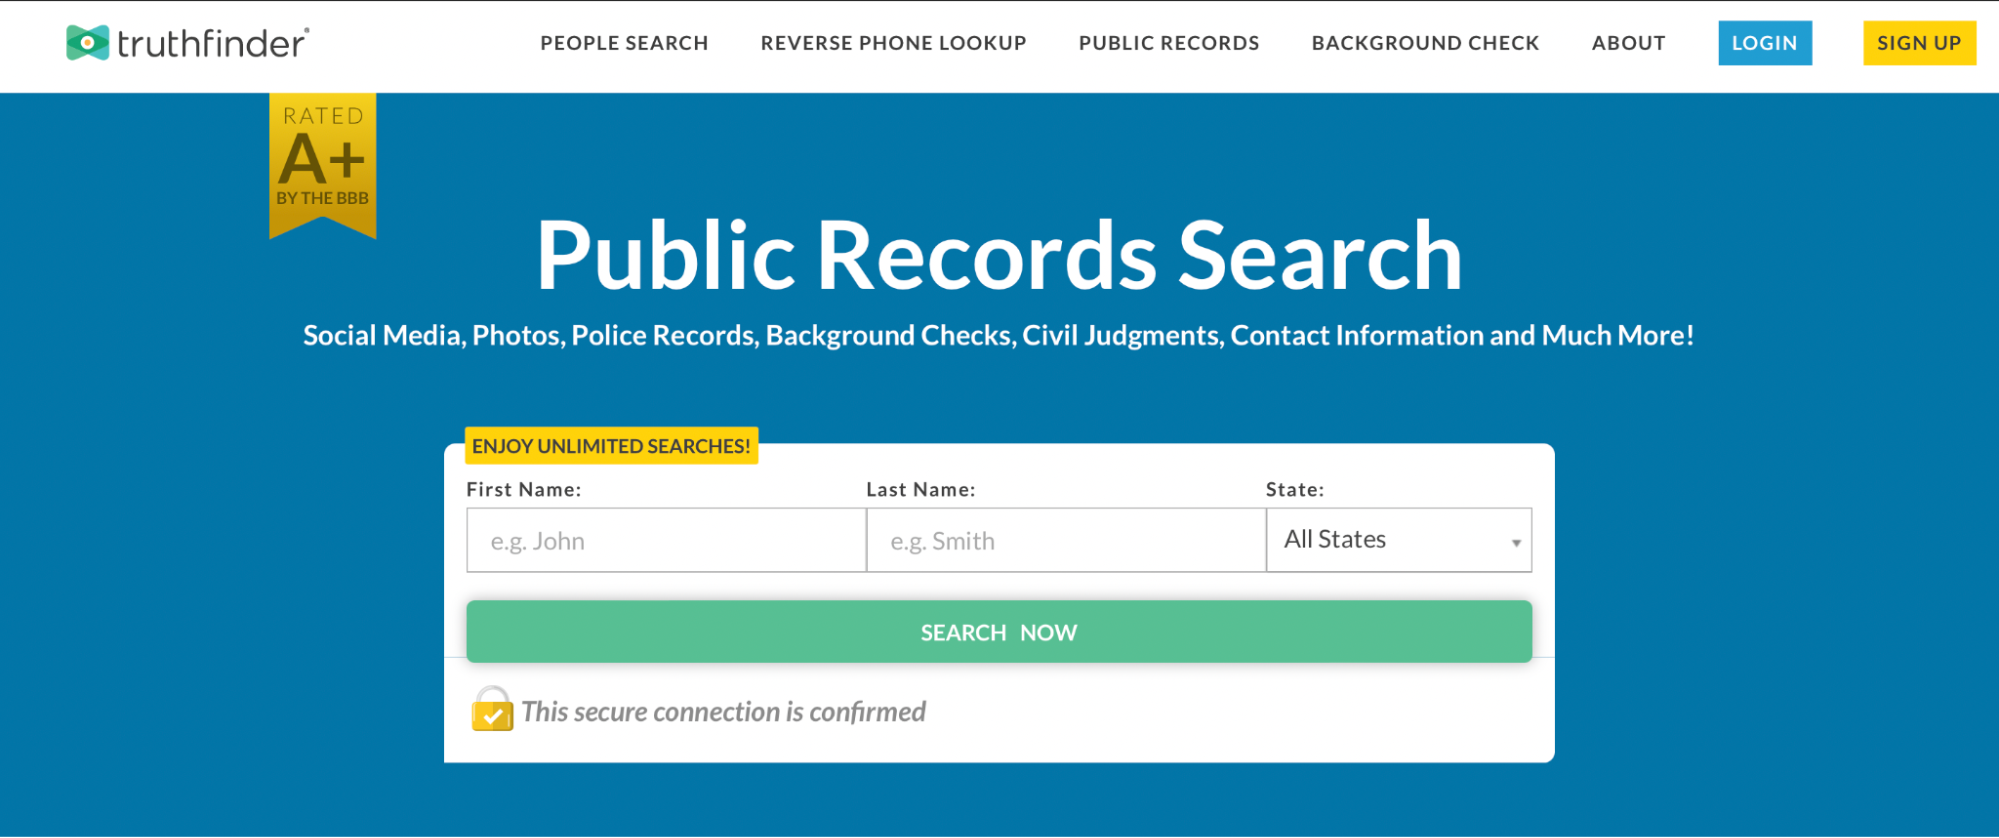Click the Social Media, Photos subtitle text

999,335
